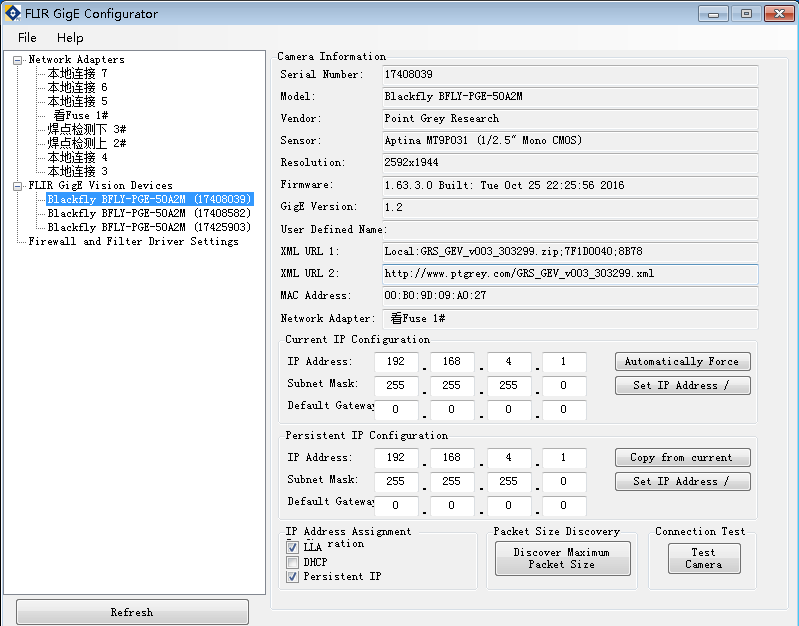Click the Sensor field
The width and height of the screenshot is (799, 626).
[x=570, y=141]
